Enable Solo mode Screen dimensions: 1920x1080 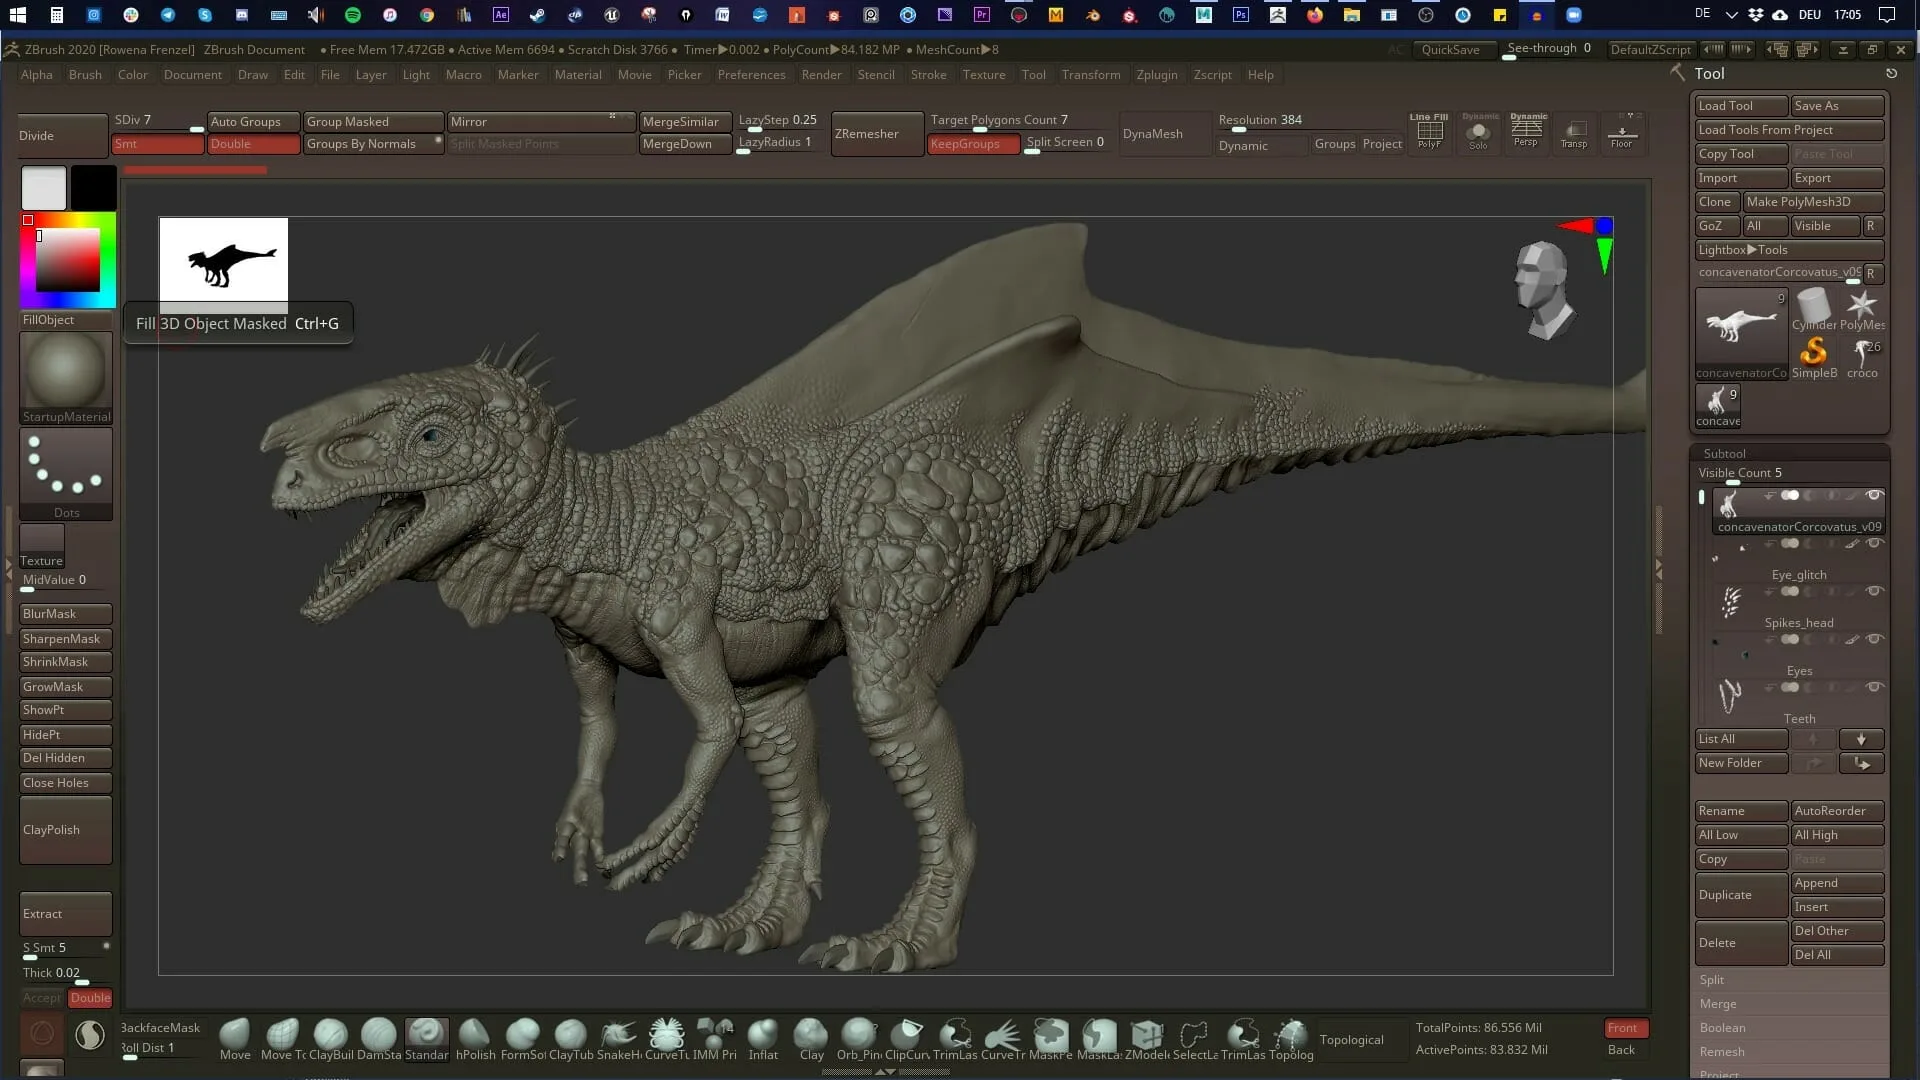click(x=1479, y=133)
